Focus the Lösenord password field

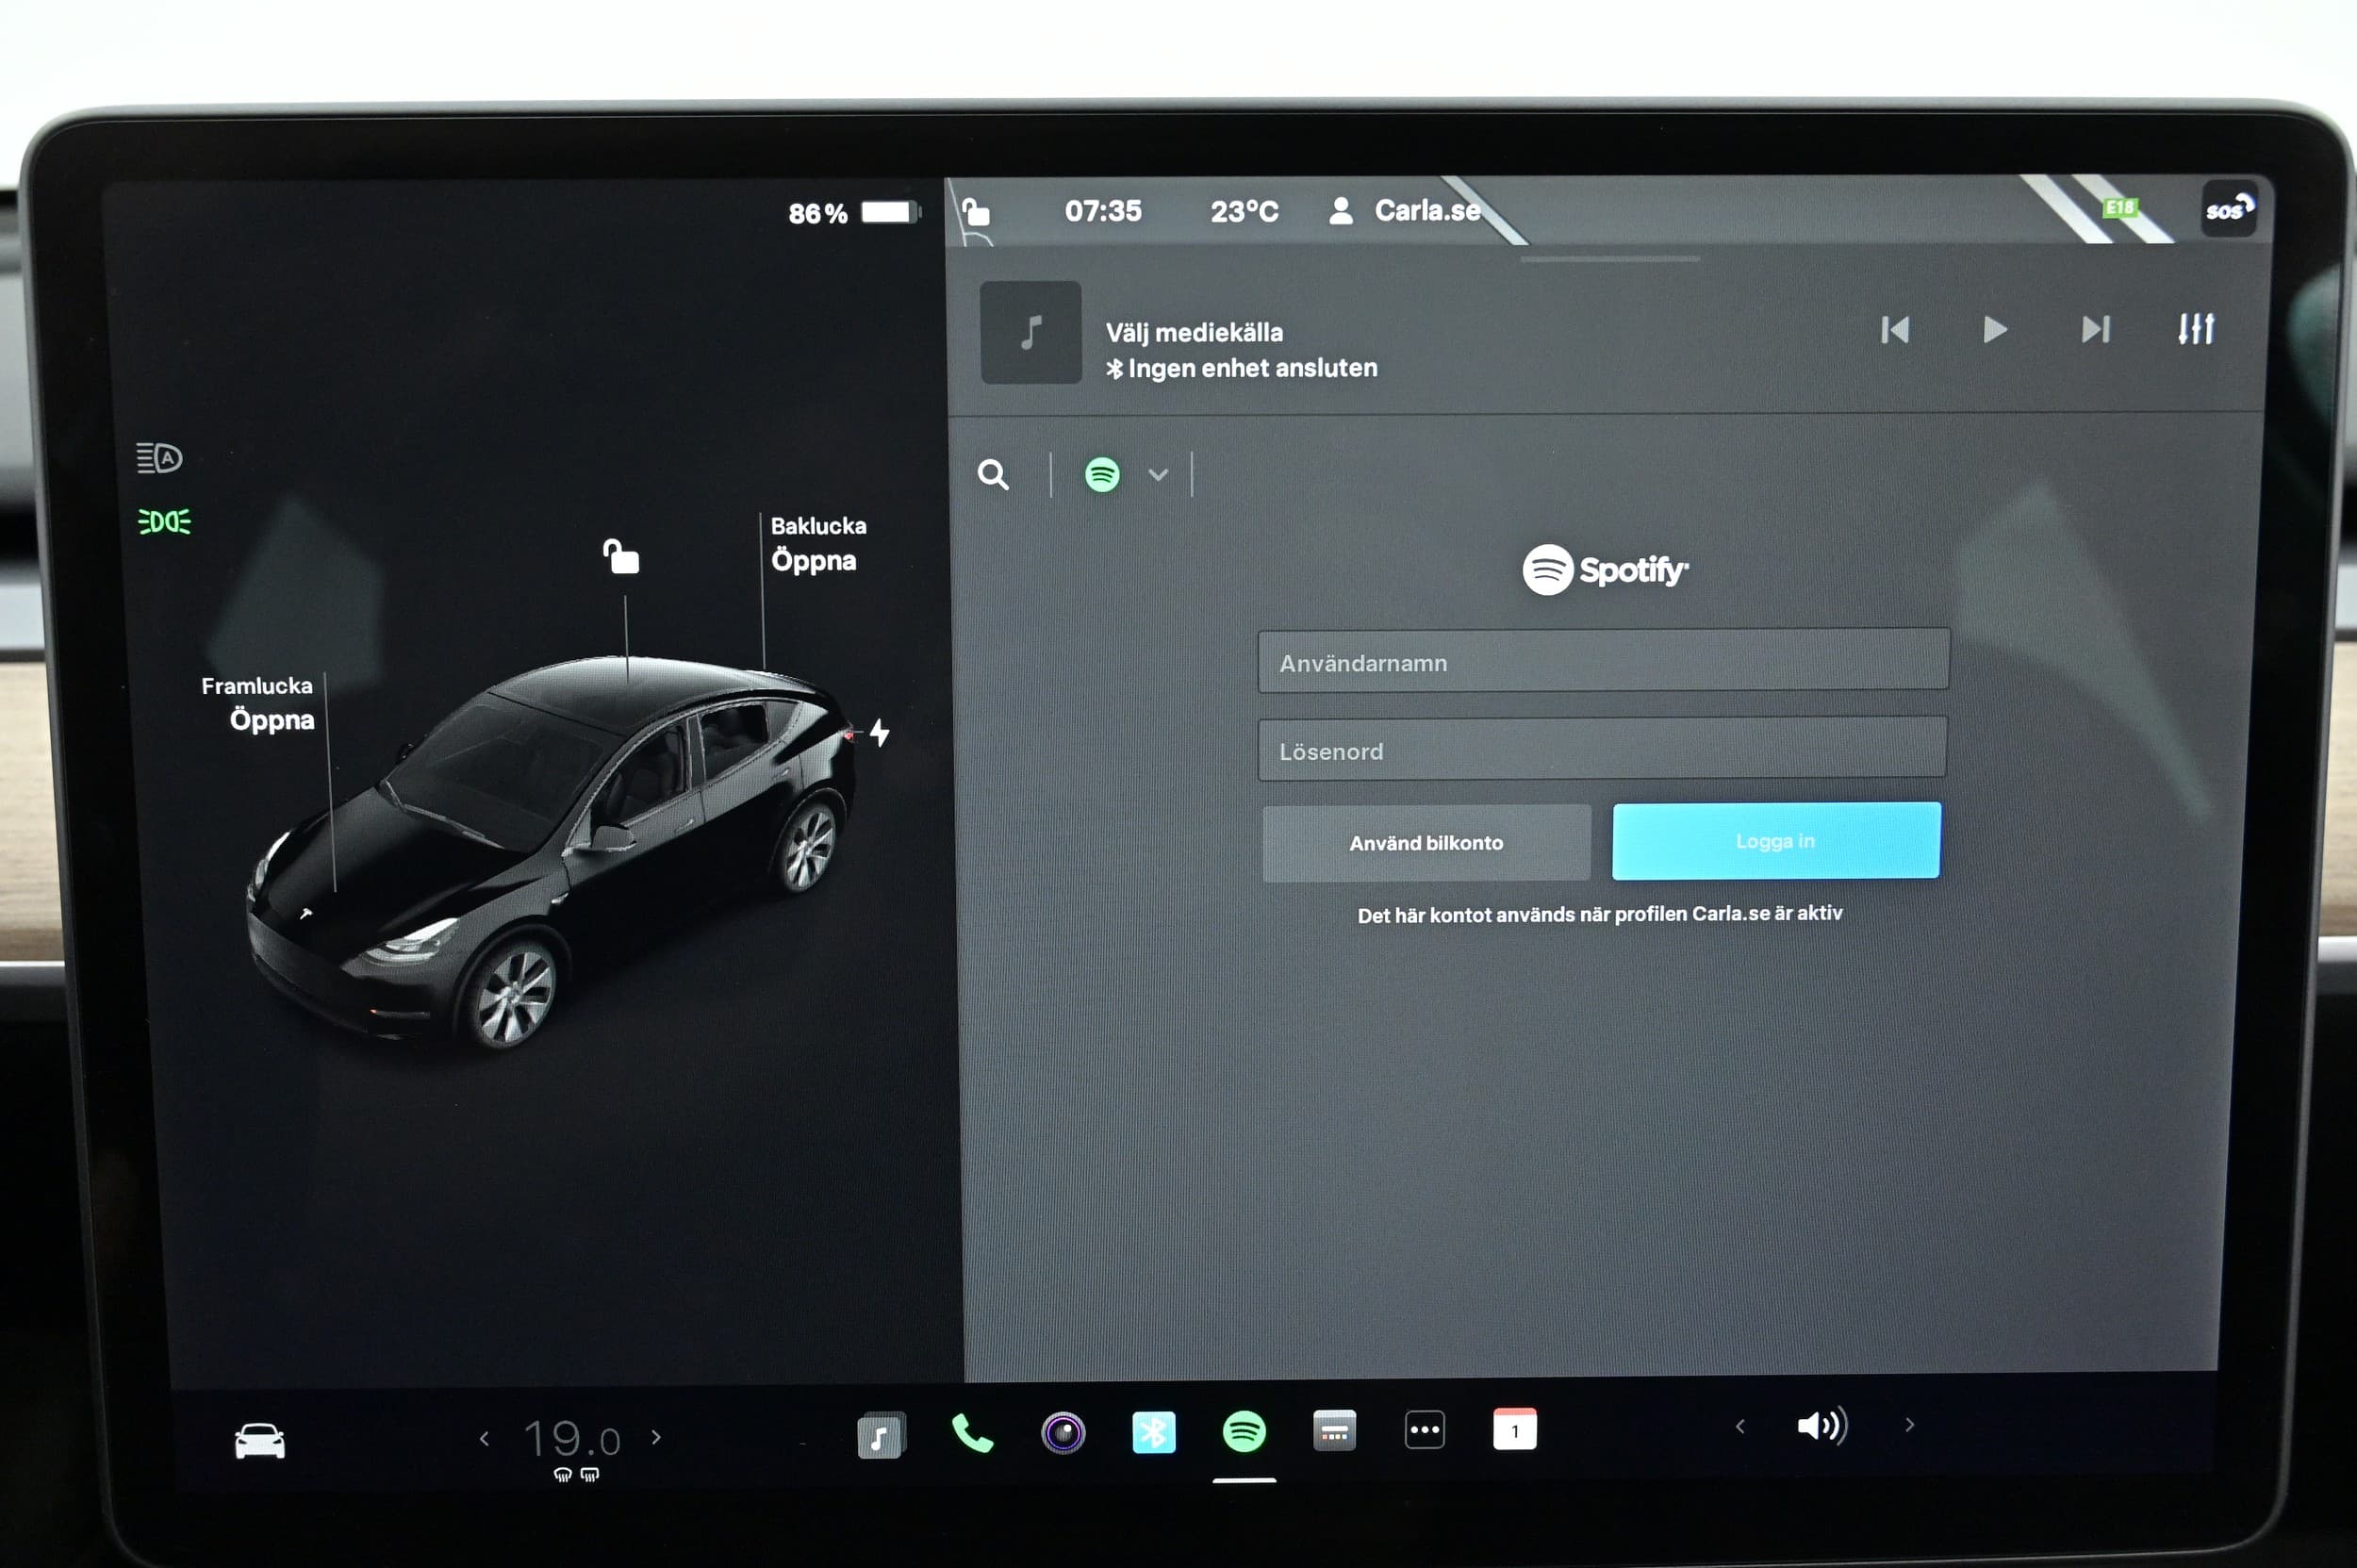(x=1602, y=749)
